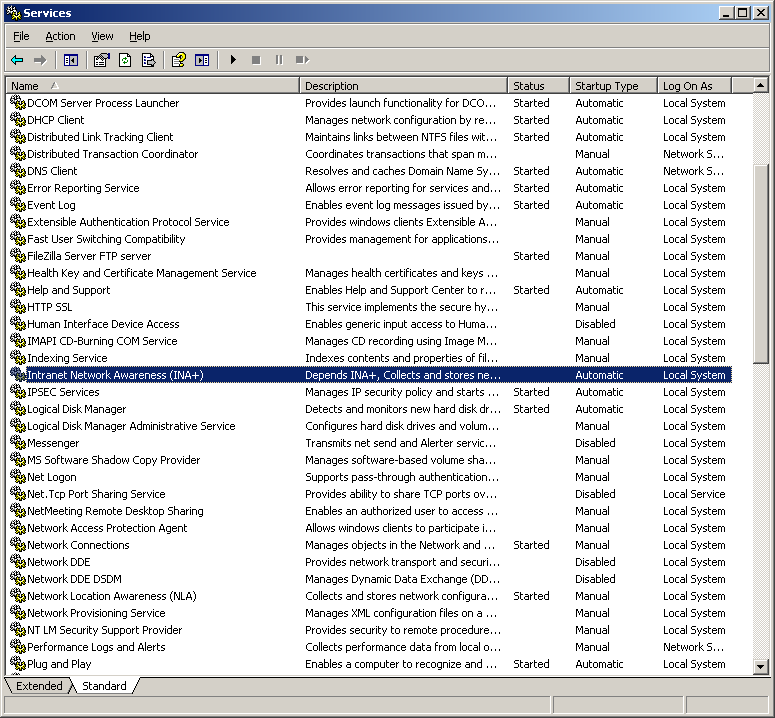Refresh the services list via toolbar
The height and width of the screenshot is (718, 775).
coord(125,60)
